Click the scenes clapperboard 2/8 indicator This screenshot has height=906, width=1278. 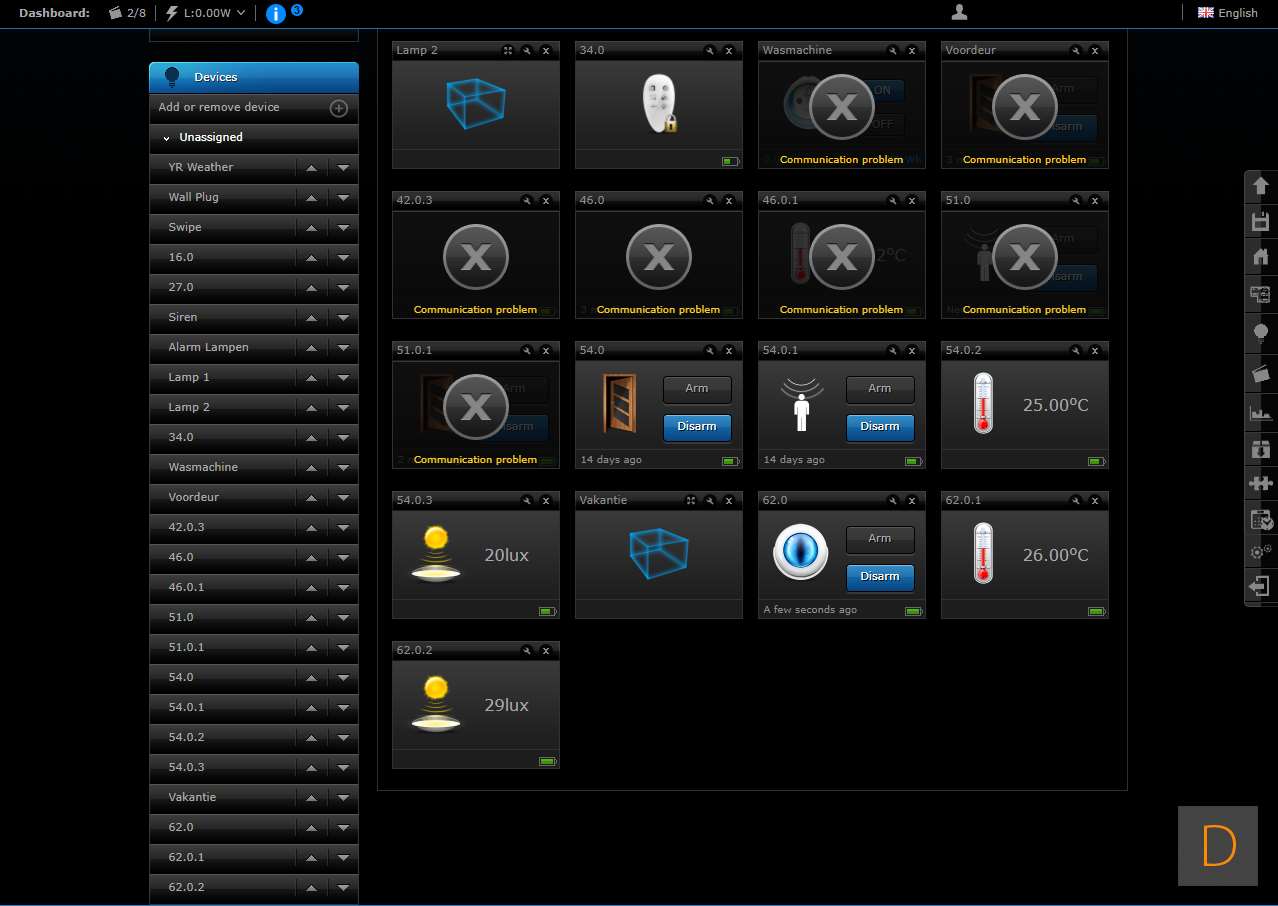[127, 13]
